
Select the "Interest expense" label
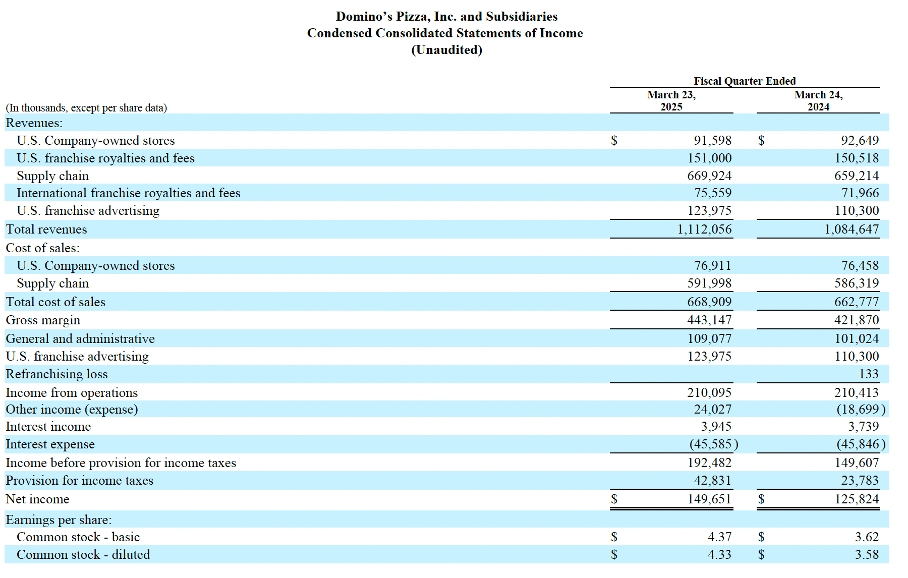click(x=50, y=444)
